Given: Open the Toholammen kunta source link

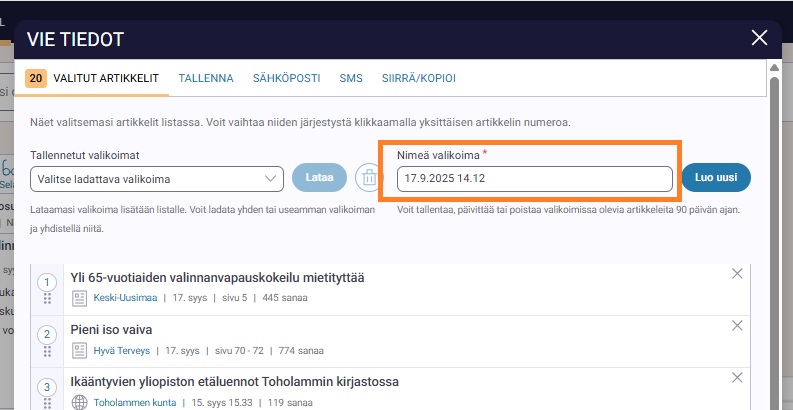Looking at the screenshot, I should click(135, 403).
